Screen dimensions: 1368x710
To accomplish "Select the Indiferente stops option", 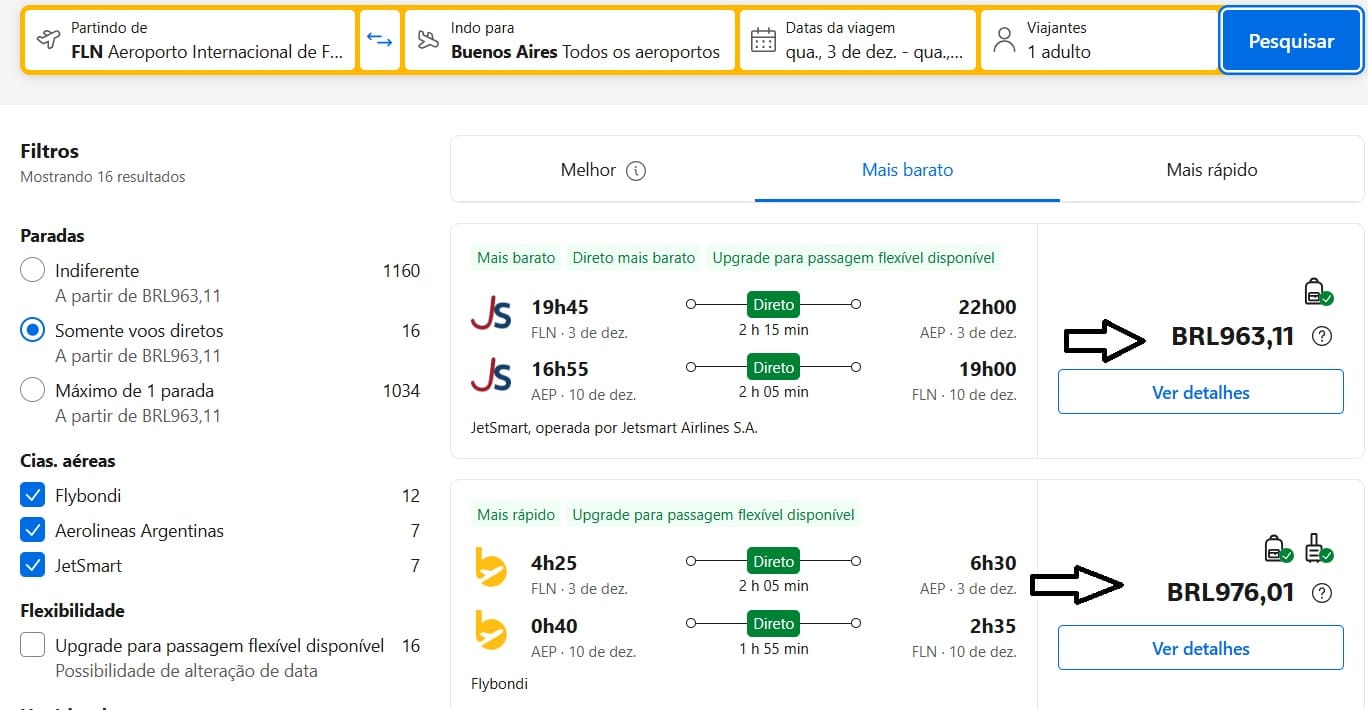I will tap(33, 271).
